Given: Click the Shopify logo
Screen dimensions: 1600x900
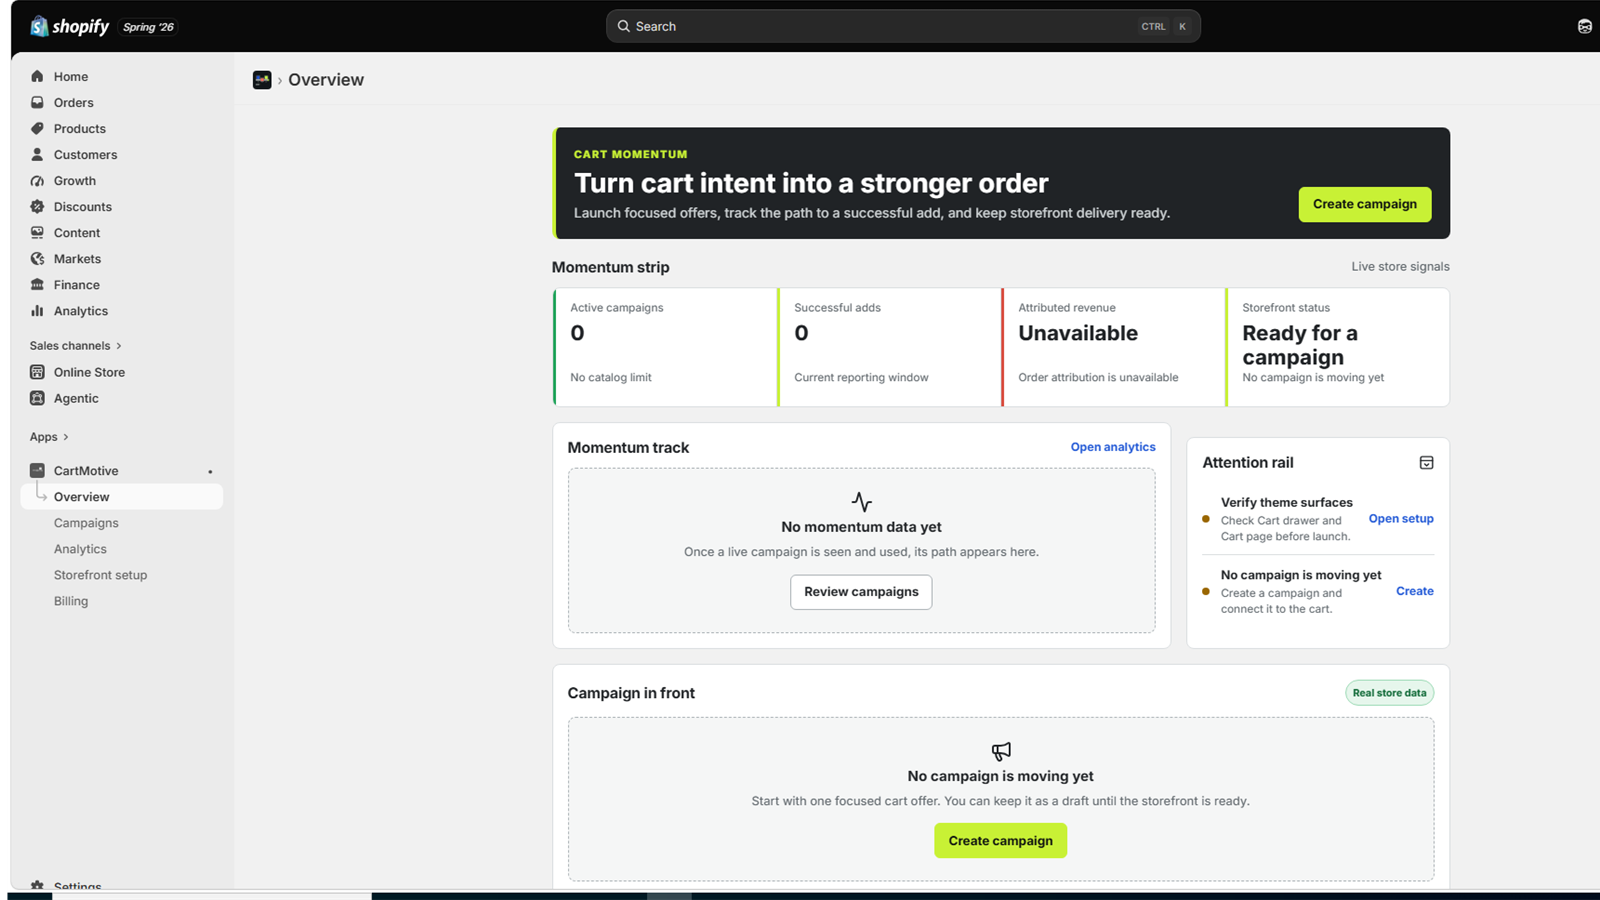Looking at the screenshot, I should 69,26.
